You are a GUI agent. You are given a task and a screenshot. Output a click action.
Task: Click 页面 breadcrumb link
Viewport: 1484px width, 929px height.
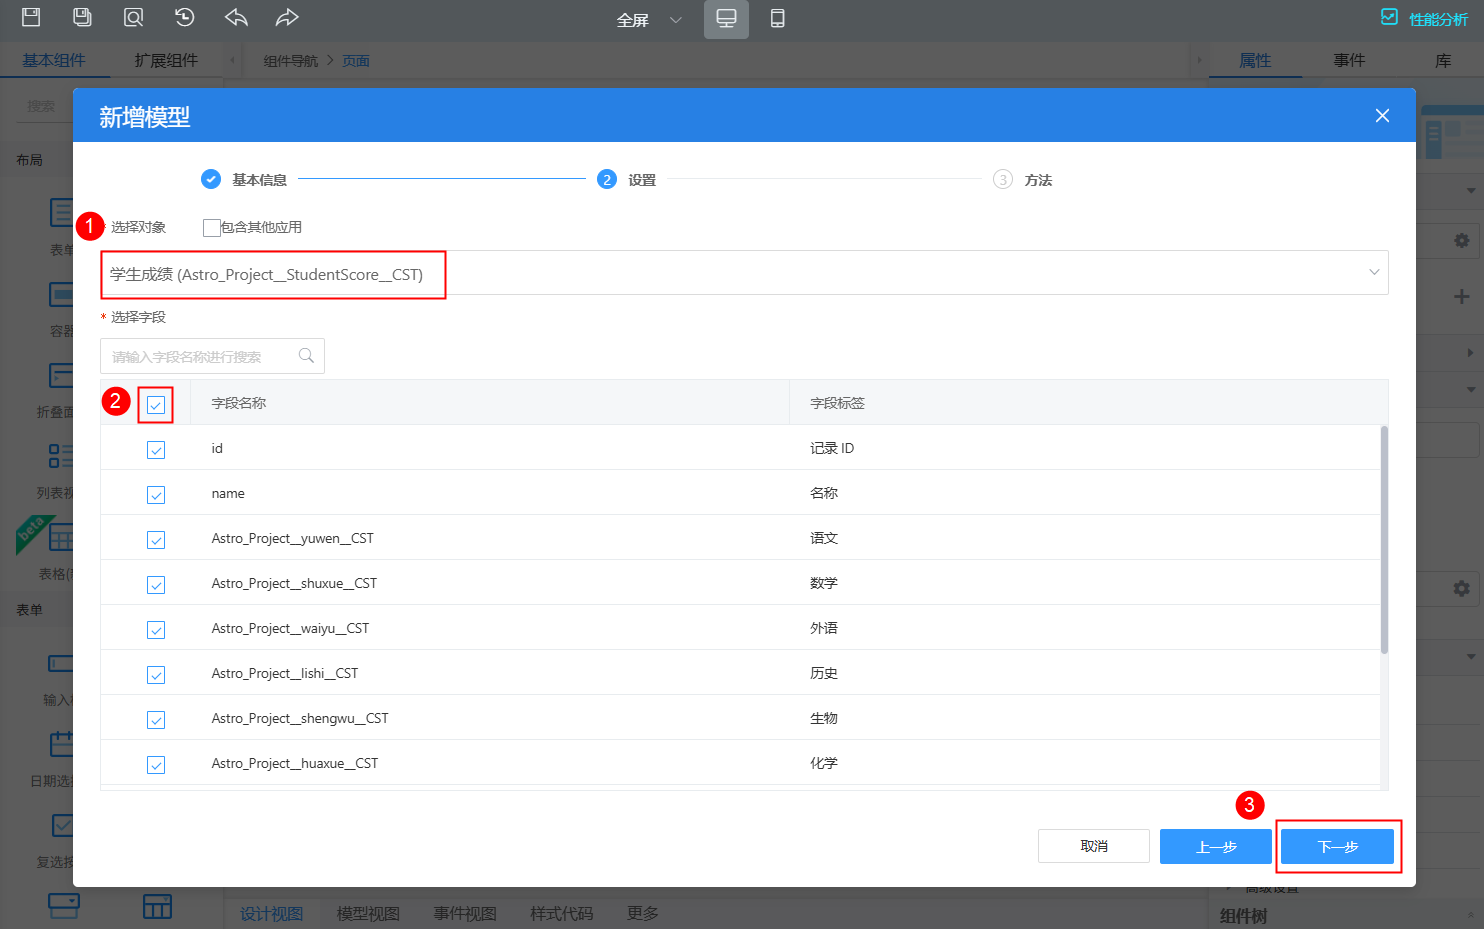click(x=356, y=61)
